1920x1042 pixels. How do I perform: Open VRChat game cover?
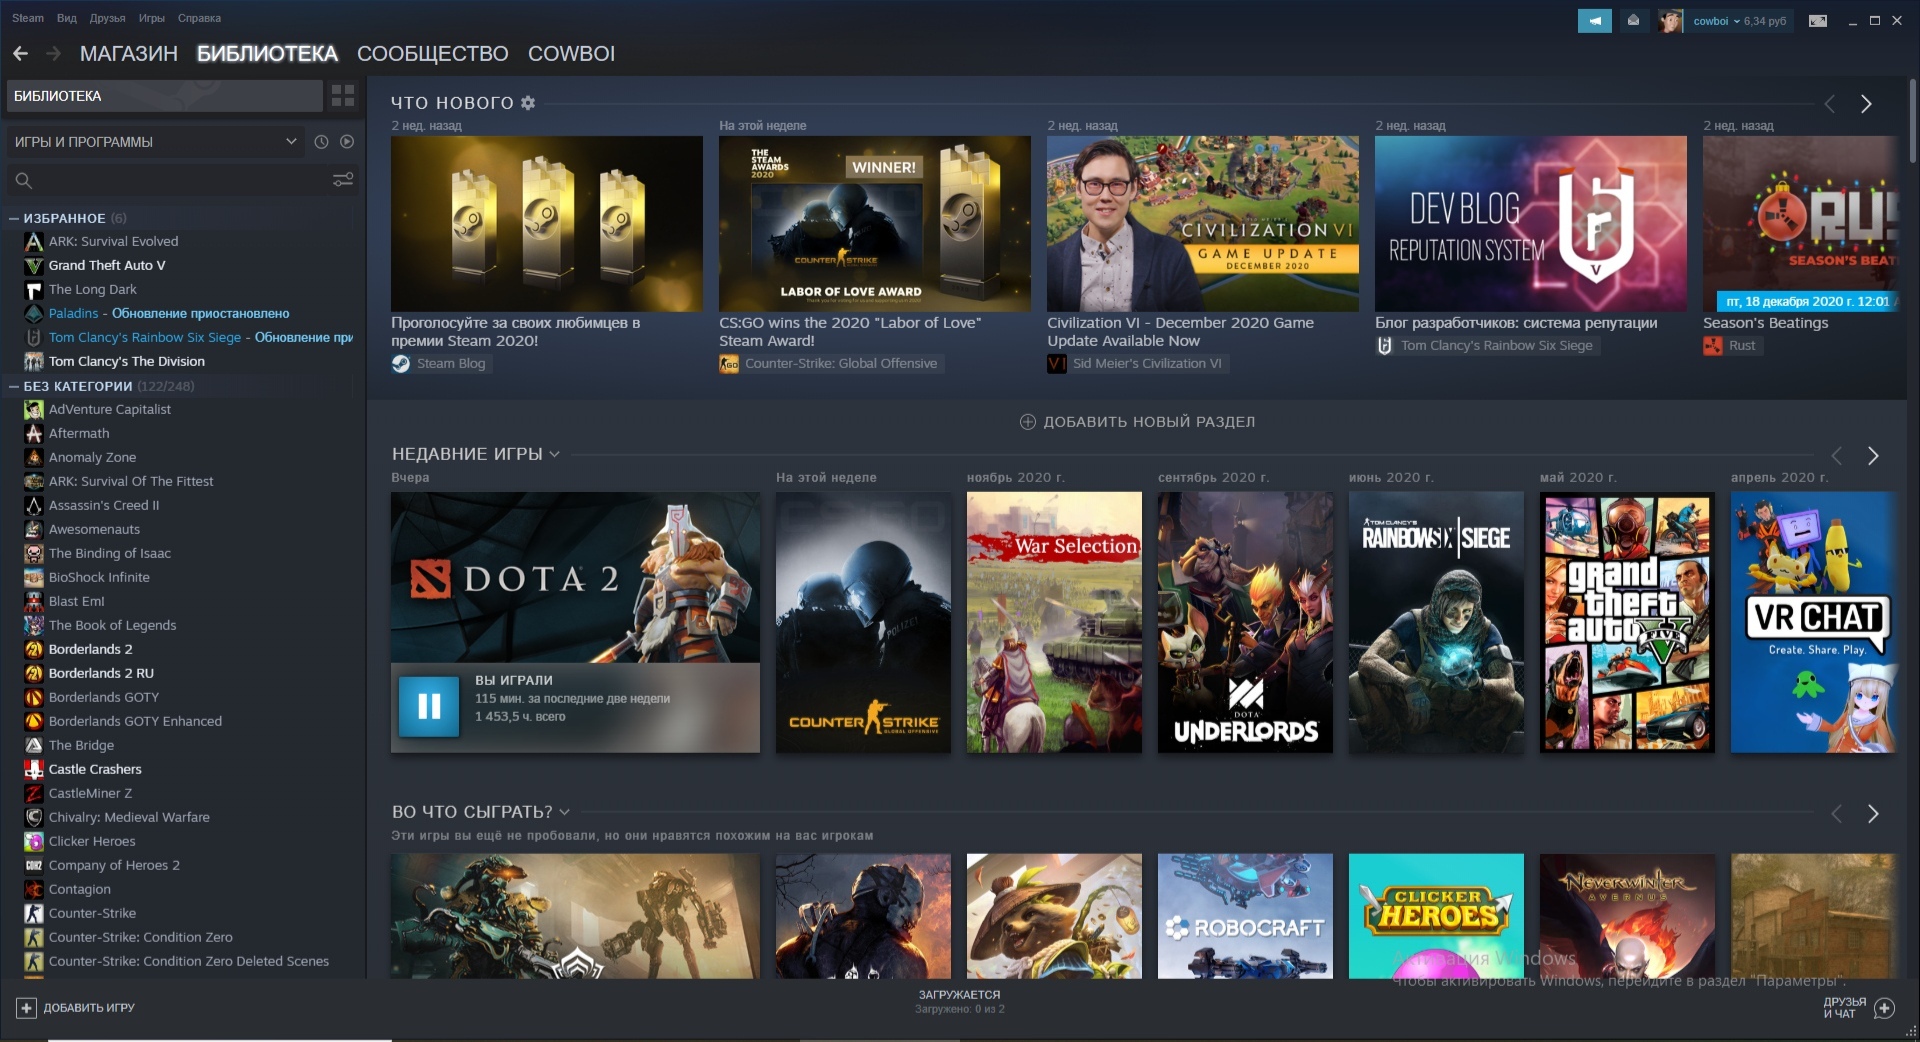point(1813,622)
